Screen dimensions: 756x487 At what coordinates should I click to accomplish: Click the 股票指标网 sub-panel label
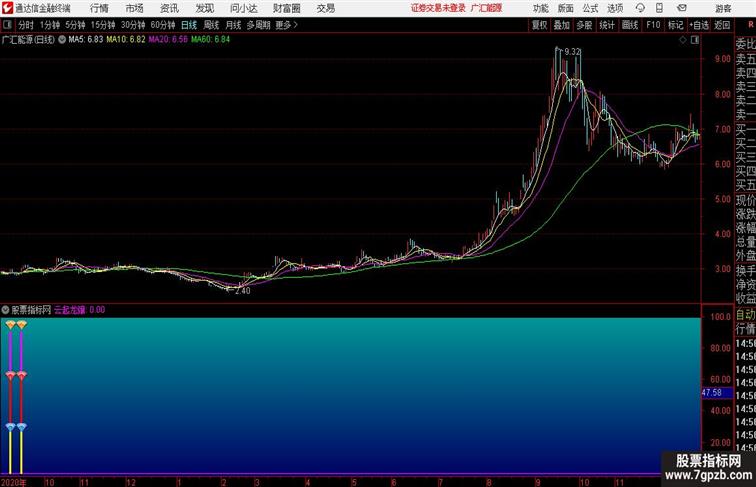31,310
